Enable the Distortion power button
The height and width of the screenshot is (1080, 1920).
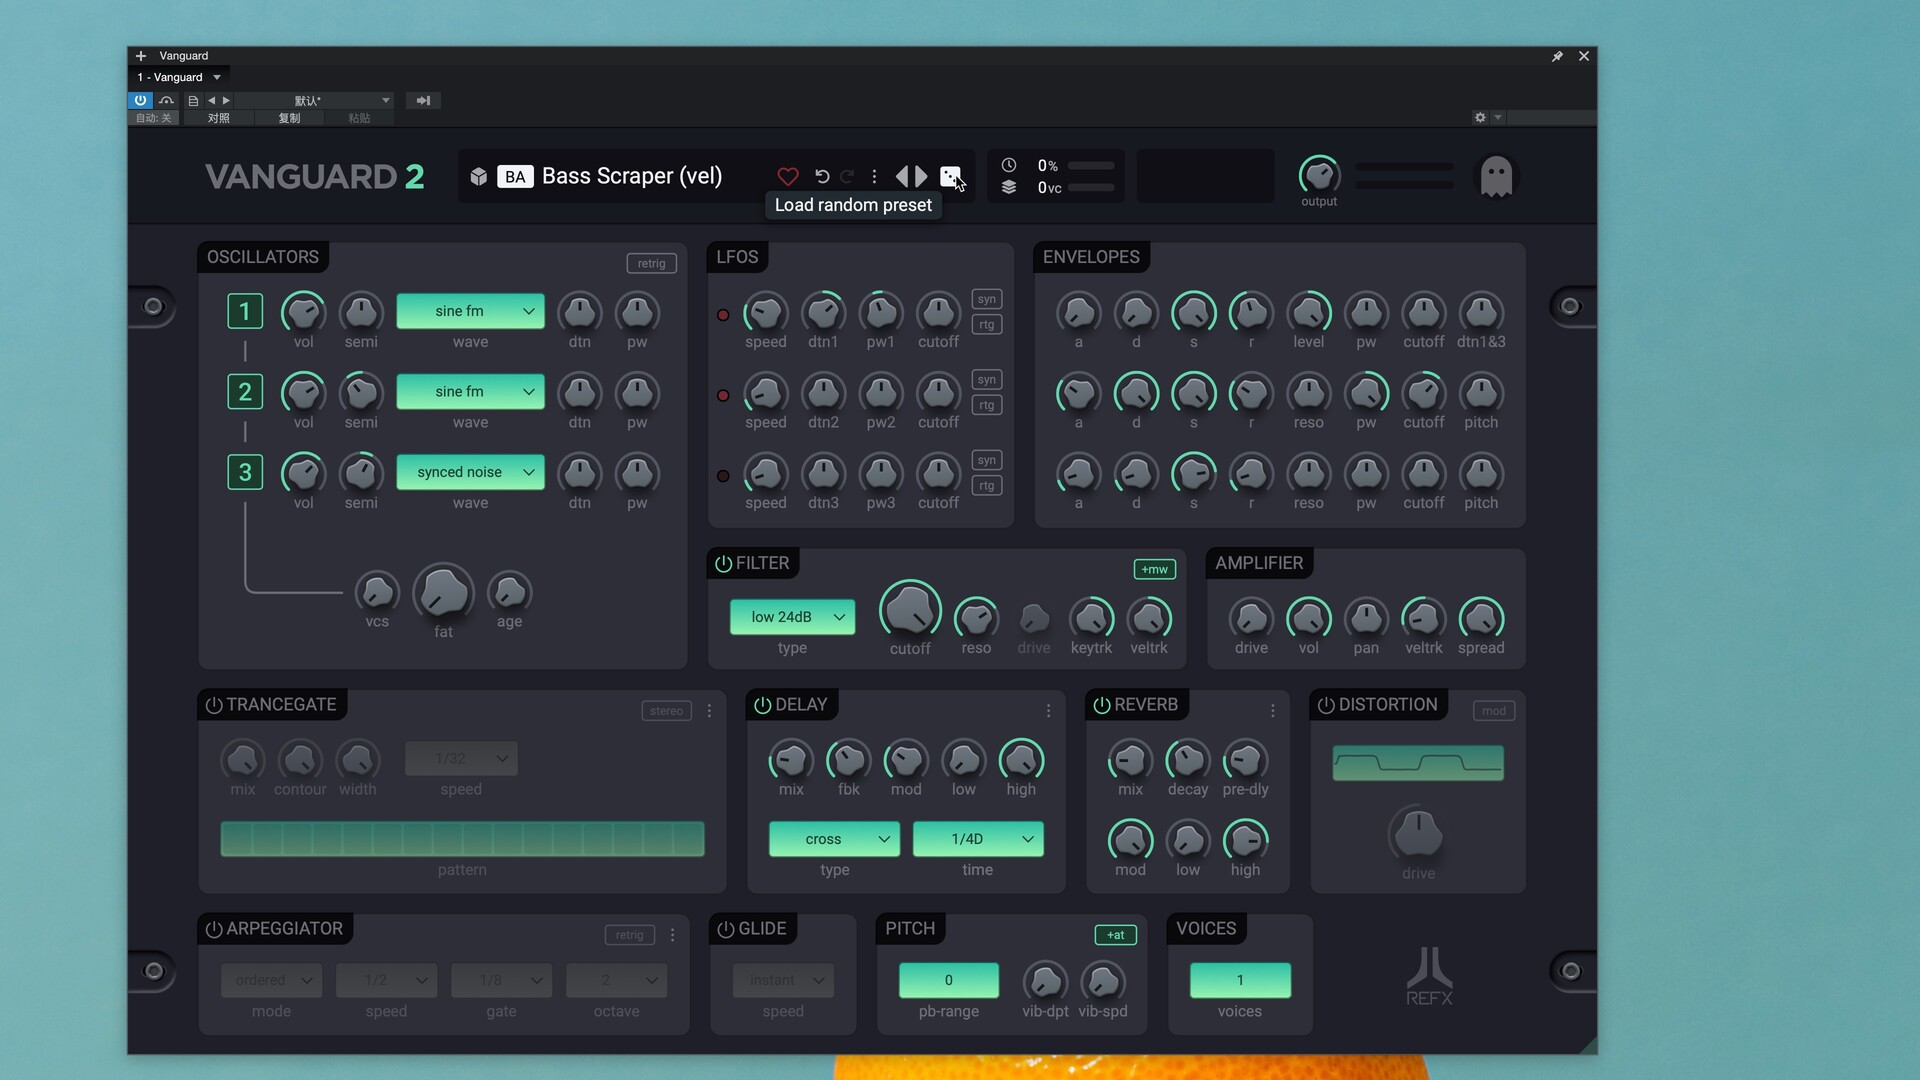coord(1326,705)
